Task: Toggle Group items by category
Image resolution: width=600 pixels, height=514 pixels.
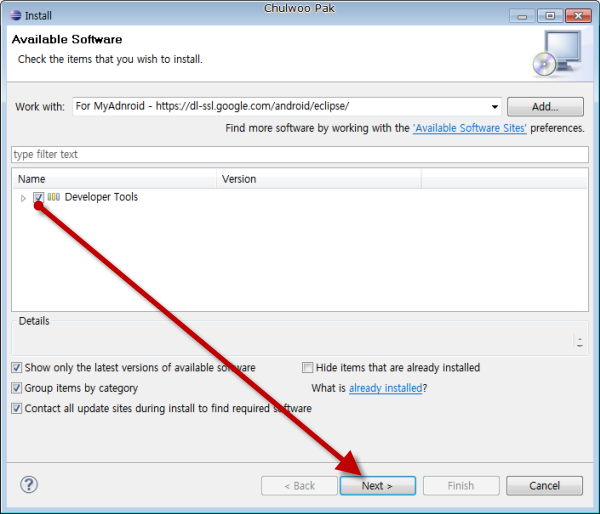Action: point(16,388)
